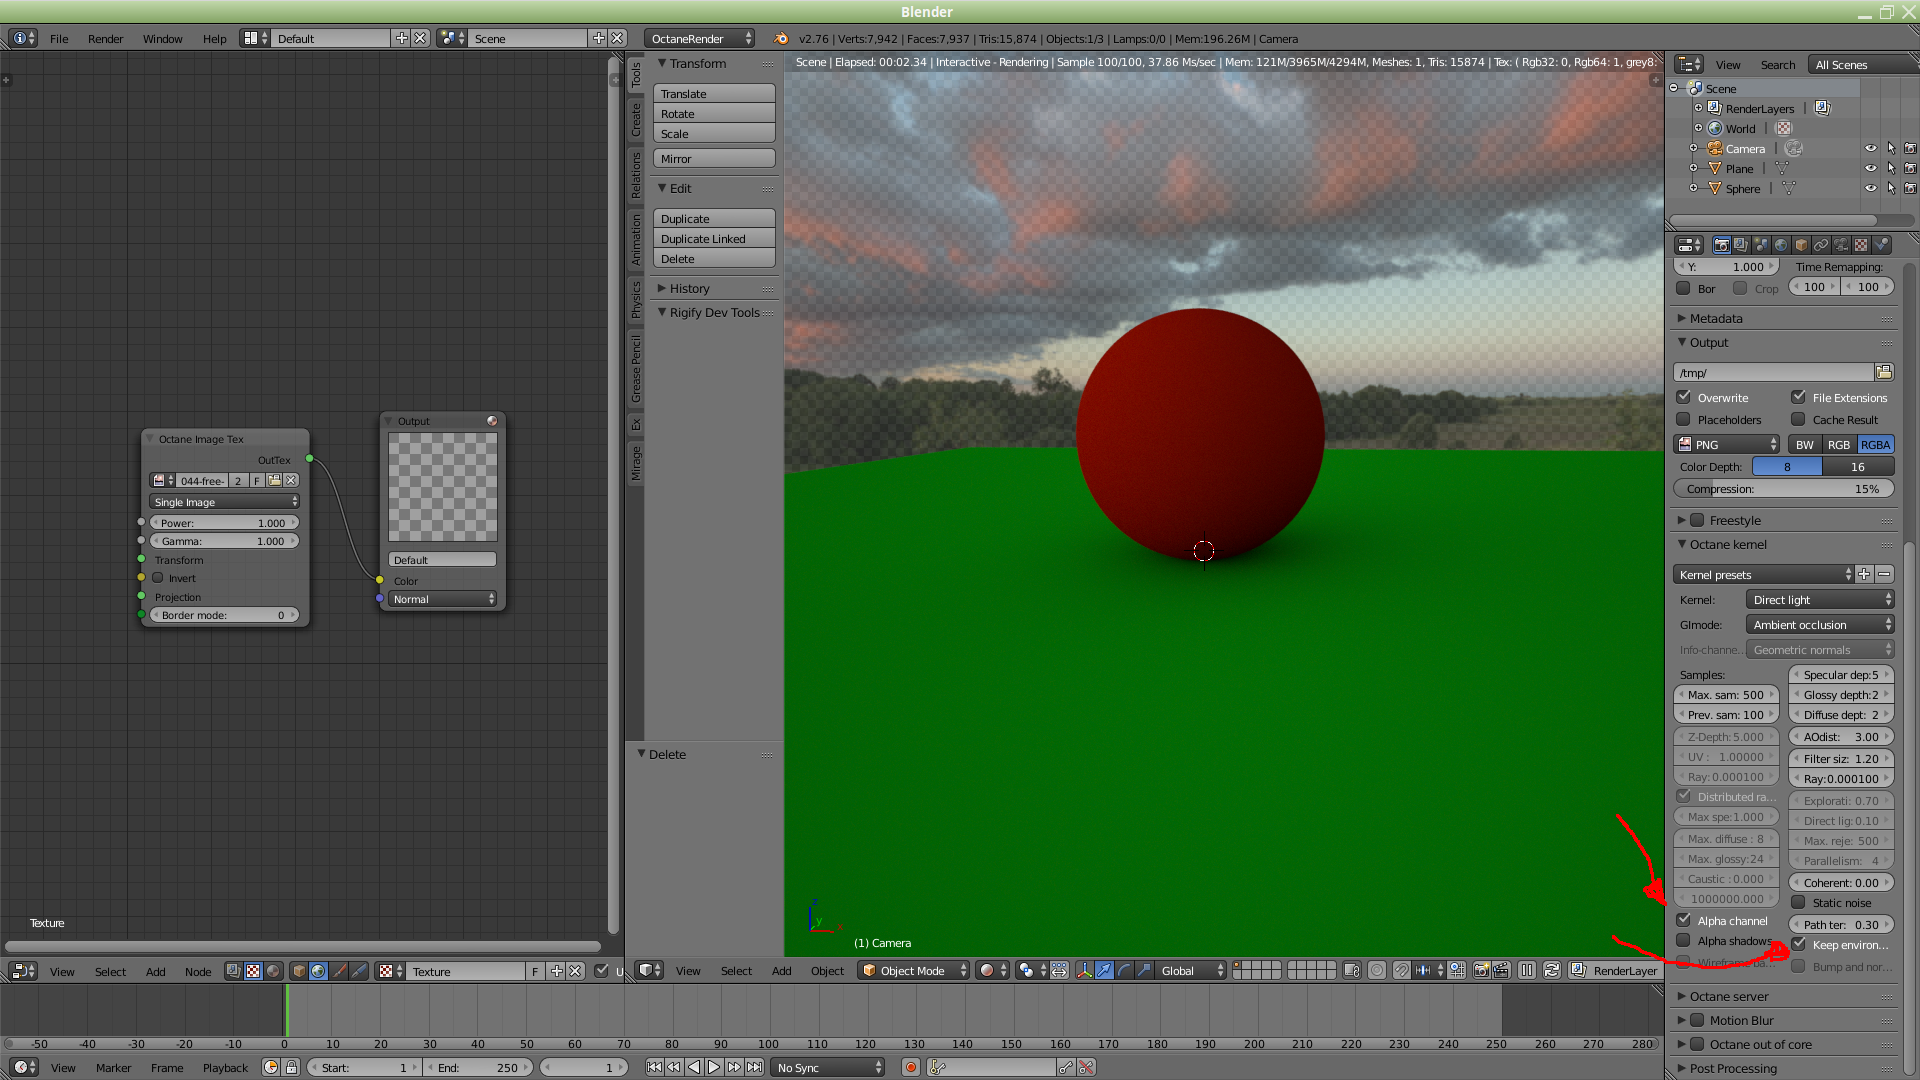Hide the Sphere object with eye icon
Viewport: 1920px width, 1080px height.
point(1870,188)
